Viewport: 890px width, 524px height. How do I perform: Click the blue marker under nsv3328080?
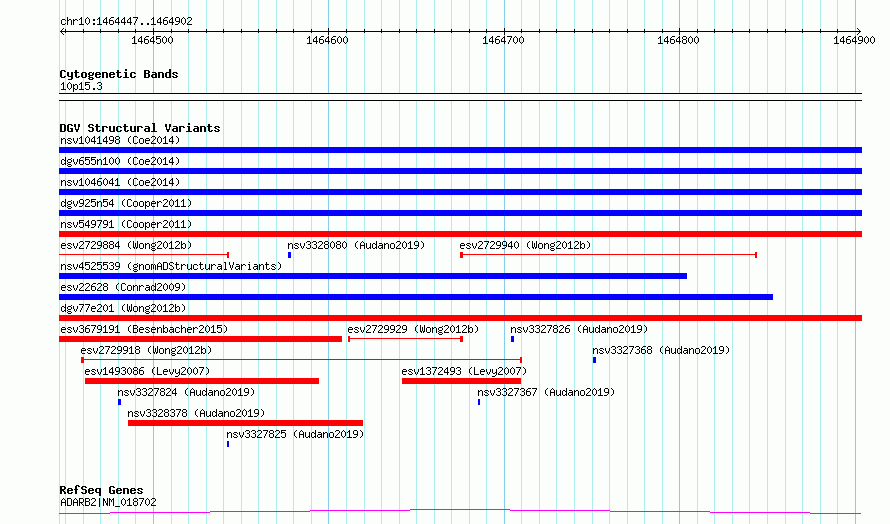pos(289,255)
